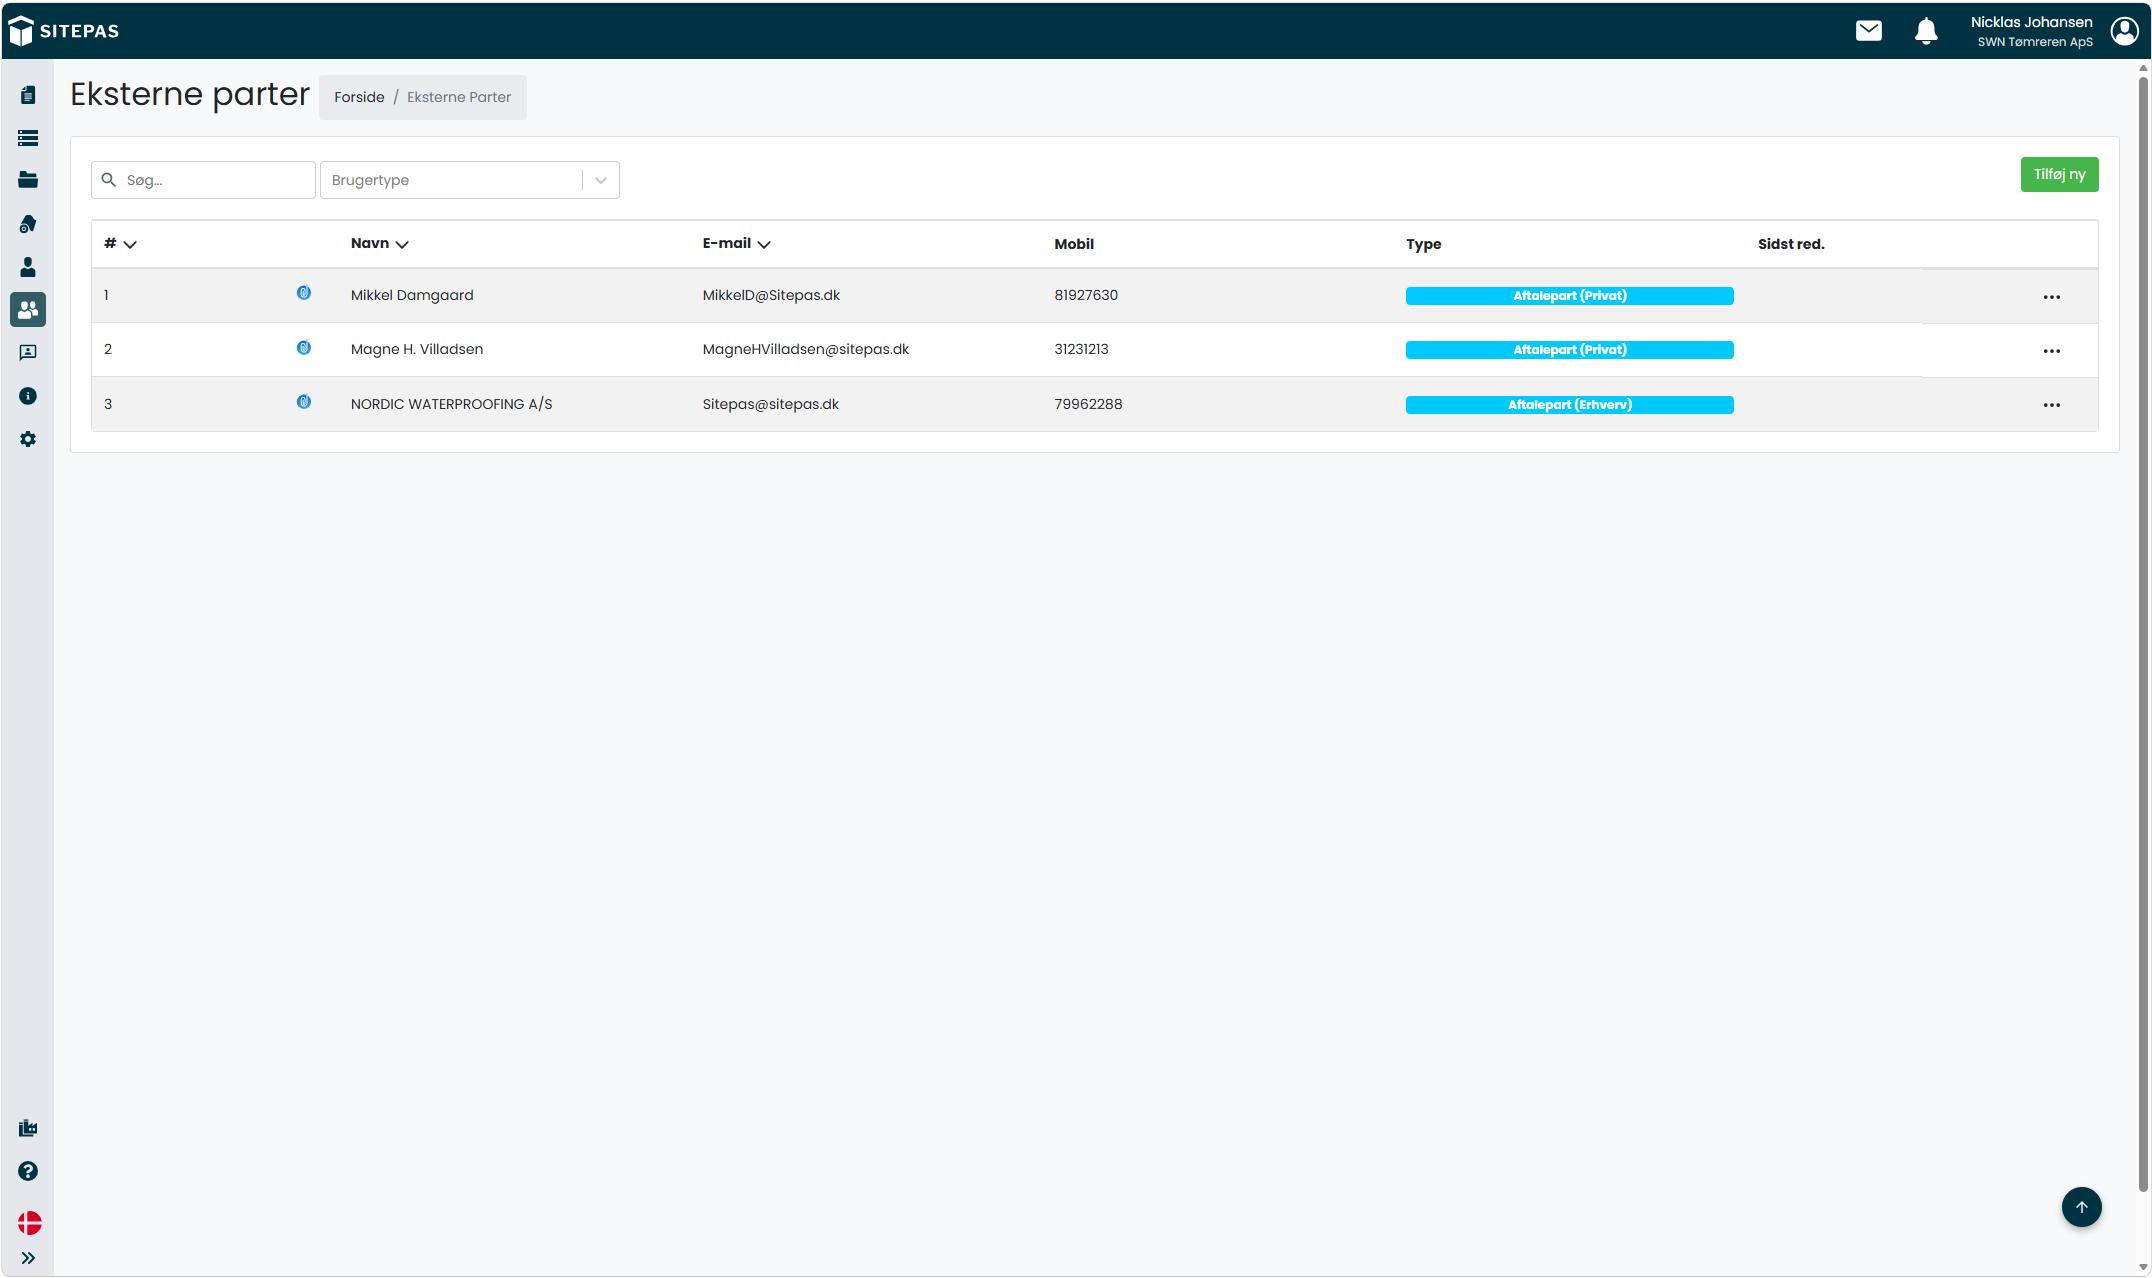
Task: Click mobile number 79962288
Action: pyautogui.click(x=1088, y=404)
